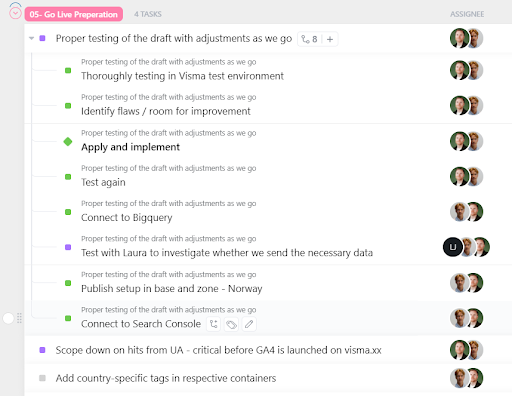Click grey status square of Add country-specific tags
Image resolution: width=512 pixels, height=396 pixels.
coord(42,378)
